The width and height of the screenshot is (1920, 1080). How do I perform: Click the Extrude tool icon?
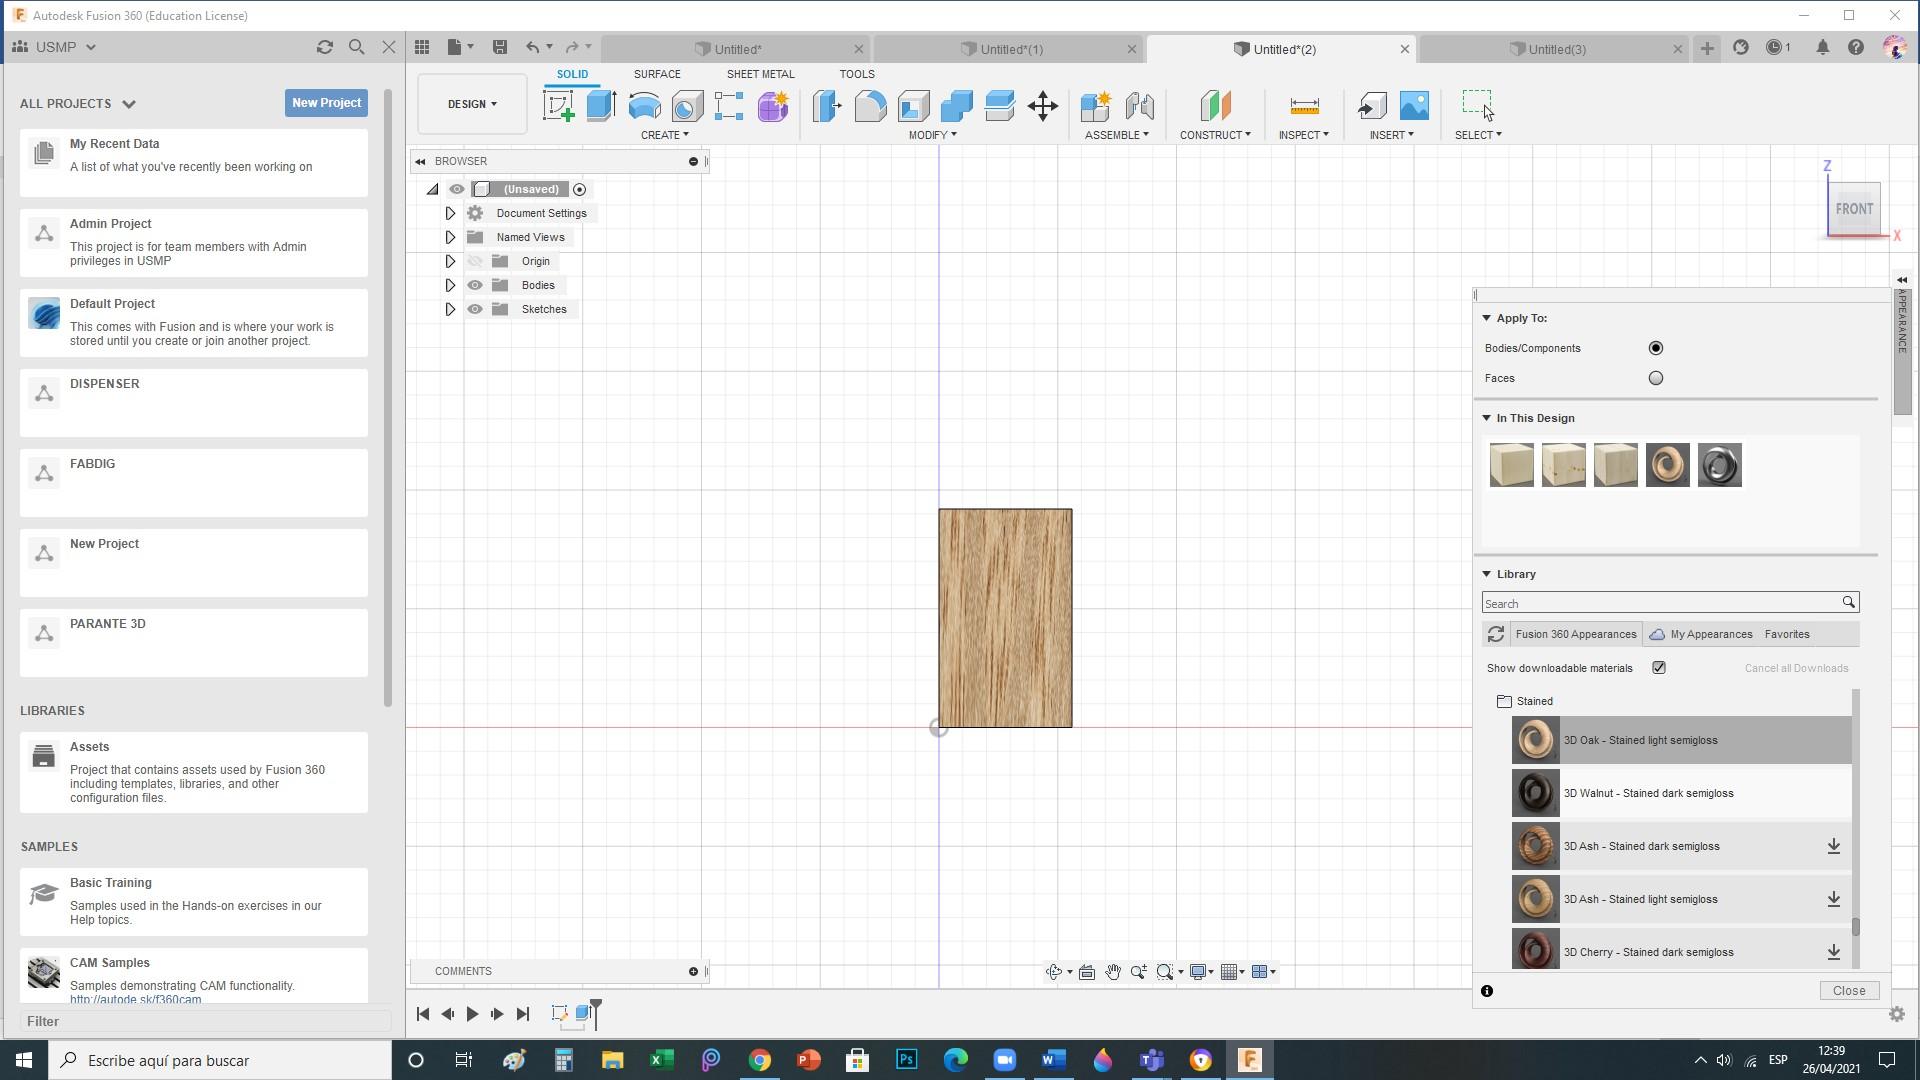coord(601,105)
